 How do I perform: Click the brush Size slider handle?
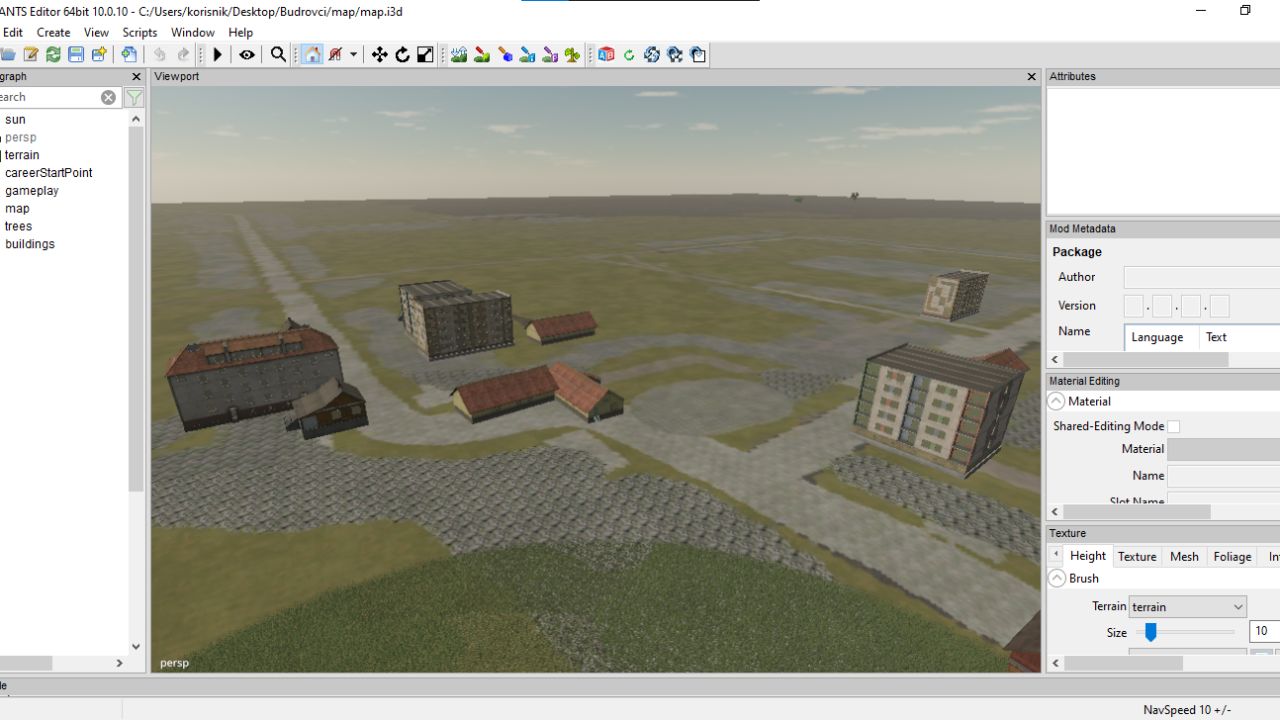pos(1151,632)
